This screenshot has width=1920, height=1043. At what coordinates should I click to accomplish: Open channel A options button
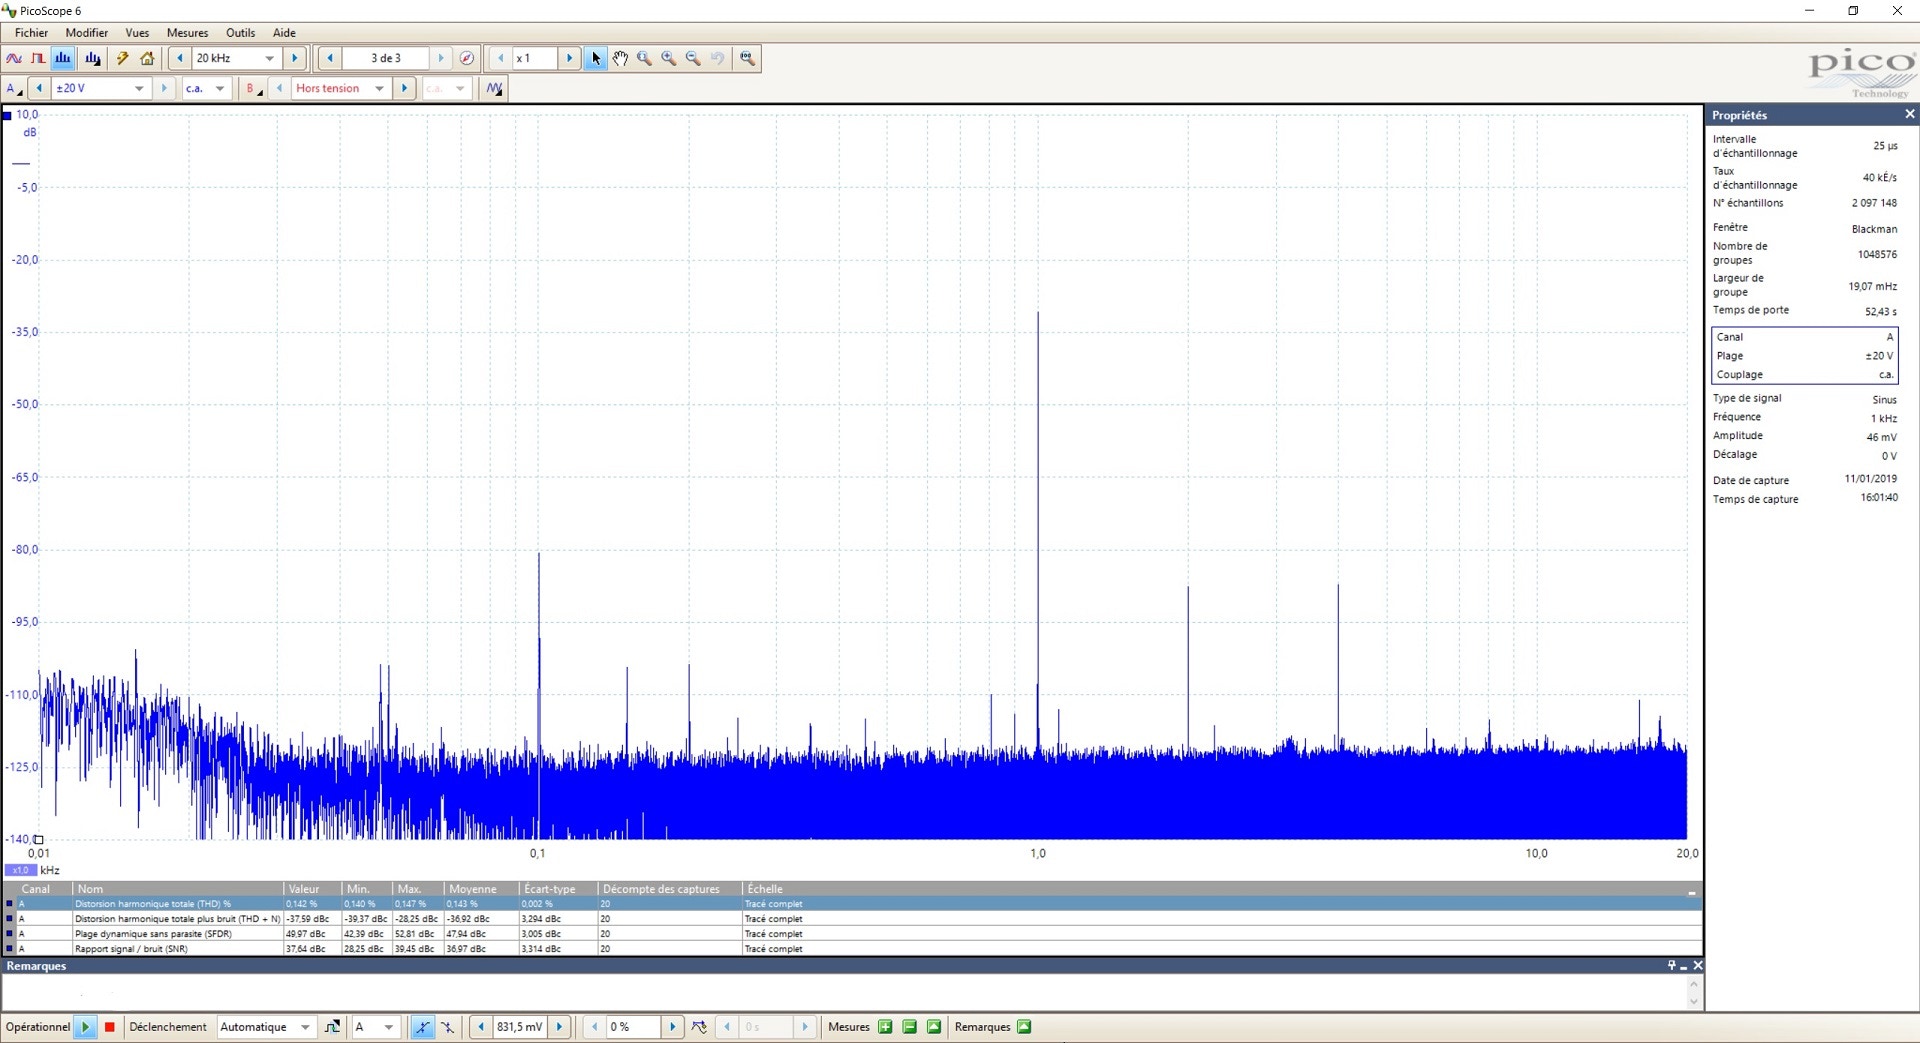(14, 88)
